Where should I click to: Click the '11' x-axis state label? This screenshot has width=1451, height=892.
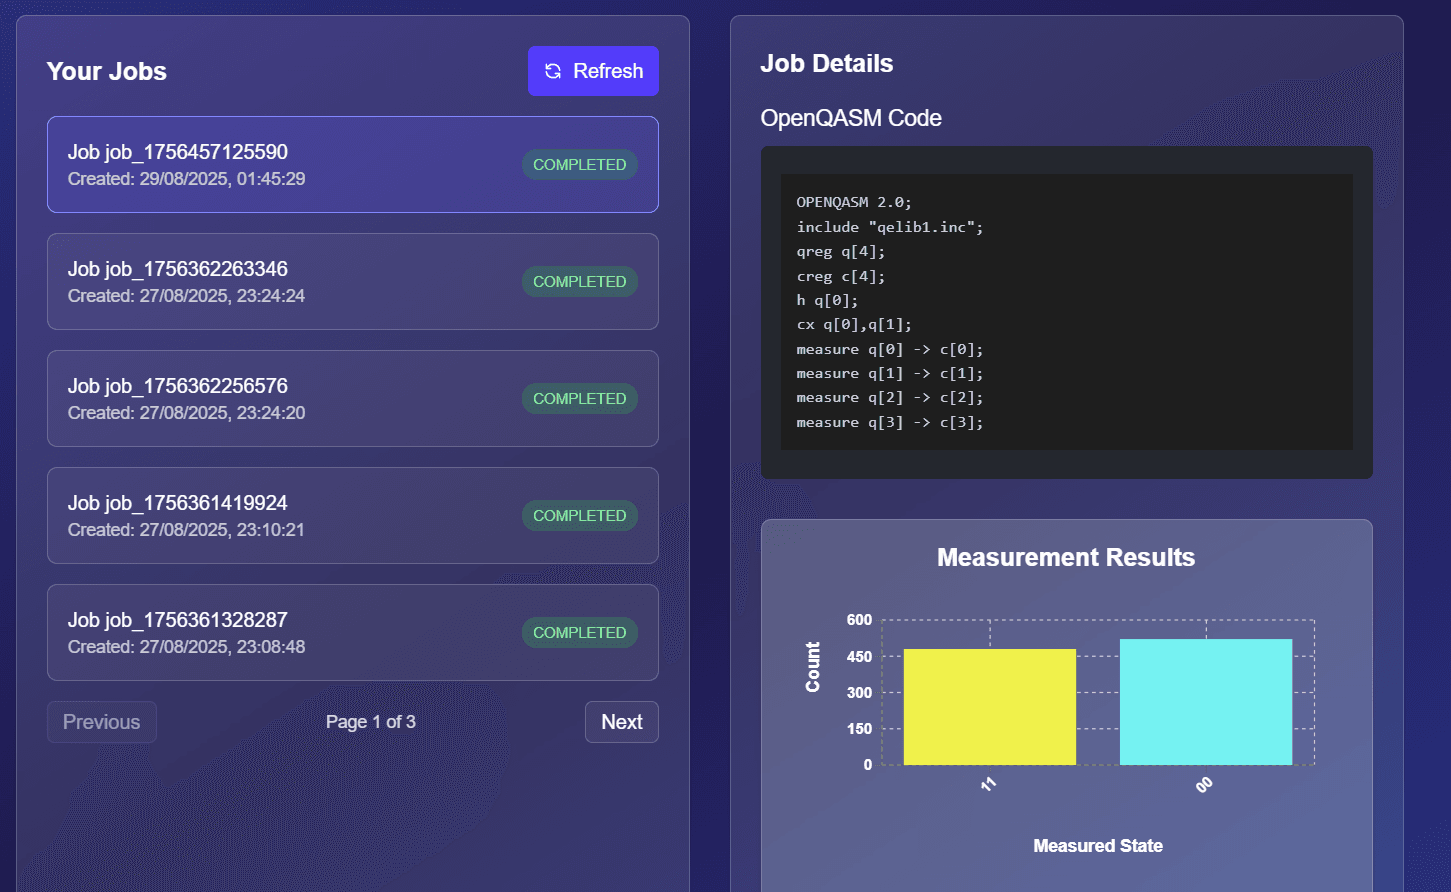(989, 784)
